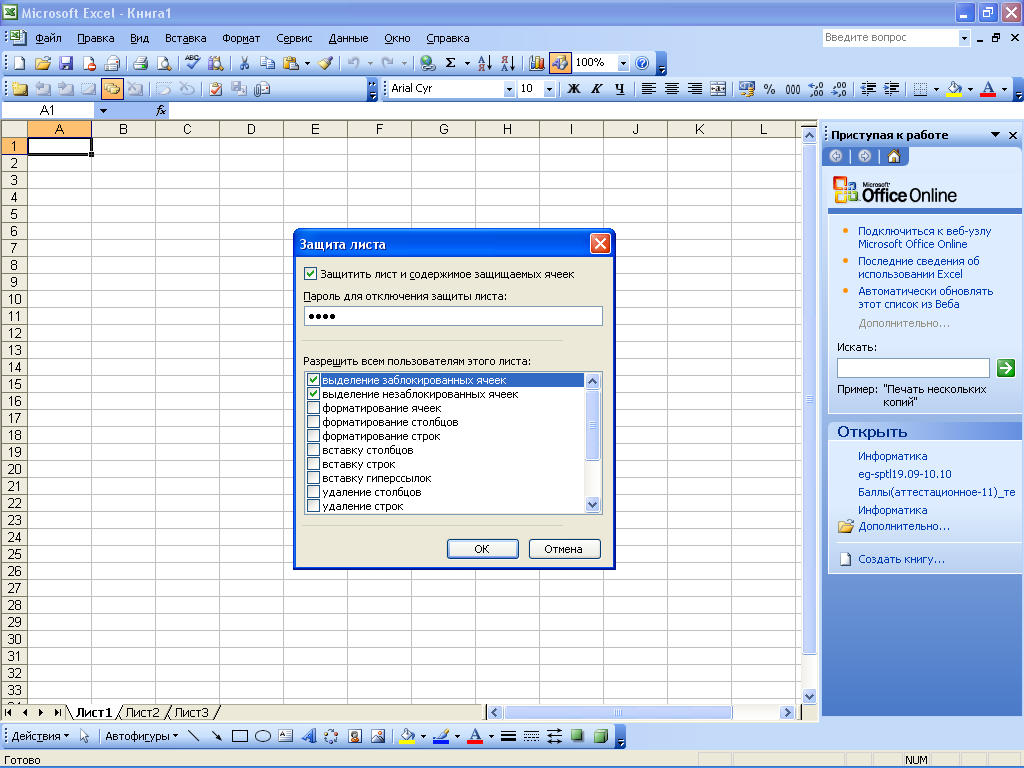Create a new blank workbook from toolbar
1024x768 pixels.
pyautogui.click(x=20, y=63)
